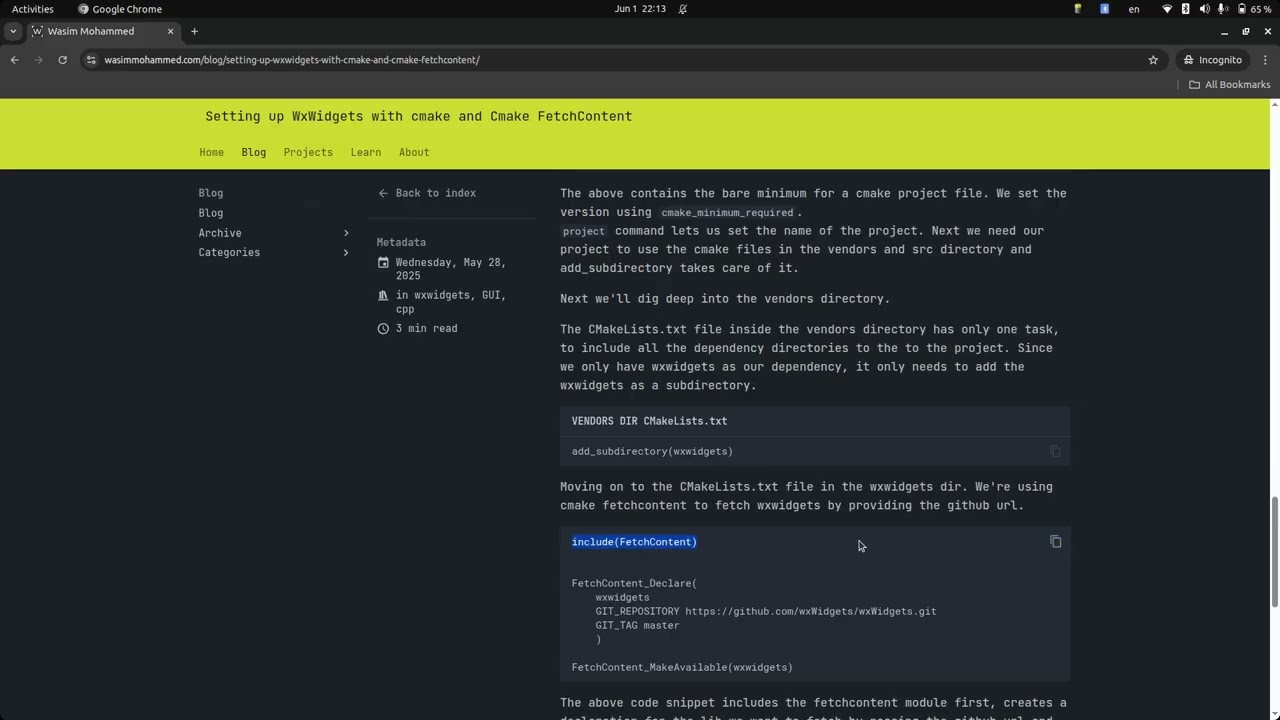The width and height of the screenshot is (1280, 720).
Task: Click the yellow tray indicator icon
Action: pos(1078,9)
